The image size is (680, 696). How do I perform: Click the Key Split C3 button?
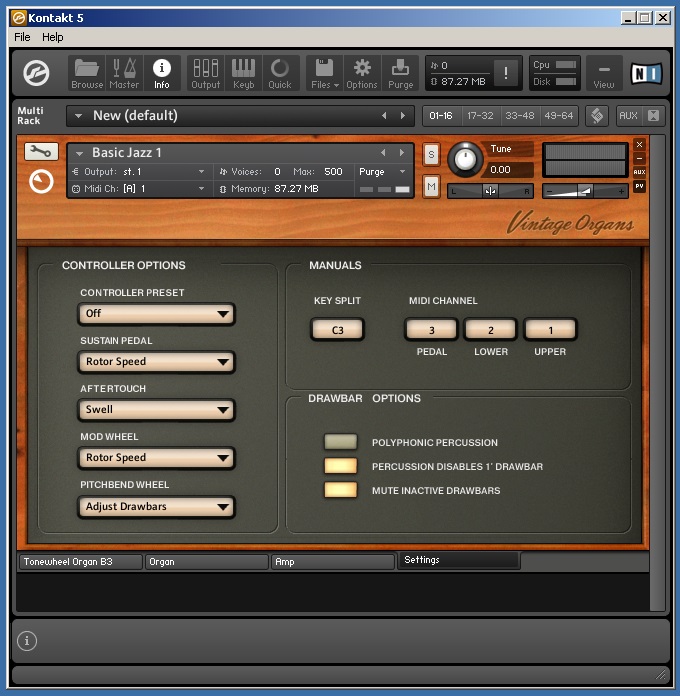pos(337,329)
